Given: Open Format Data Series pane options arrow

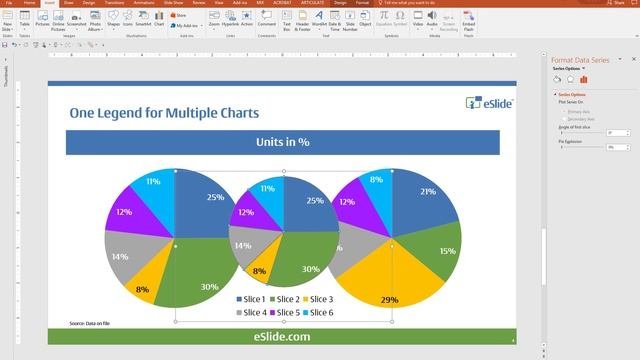Looking at the screenshot, I should coord(620,60).
